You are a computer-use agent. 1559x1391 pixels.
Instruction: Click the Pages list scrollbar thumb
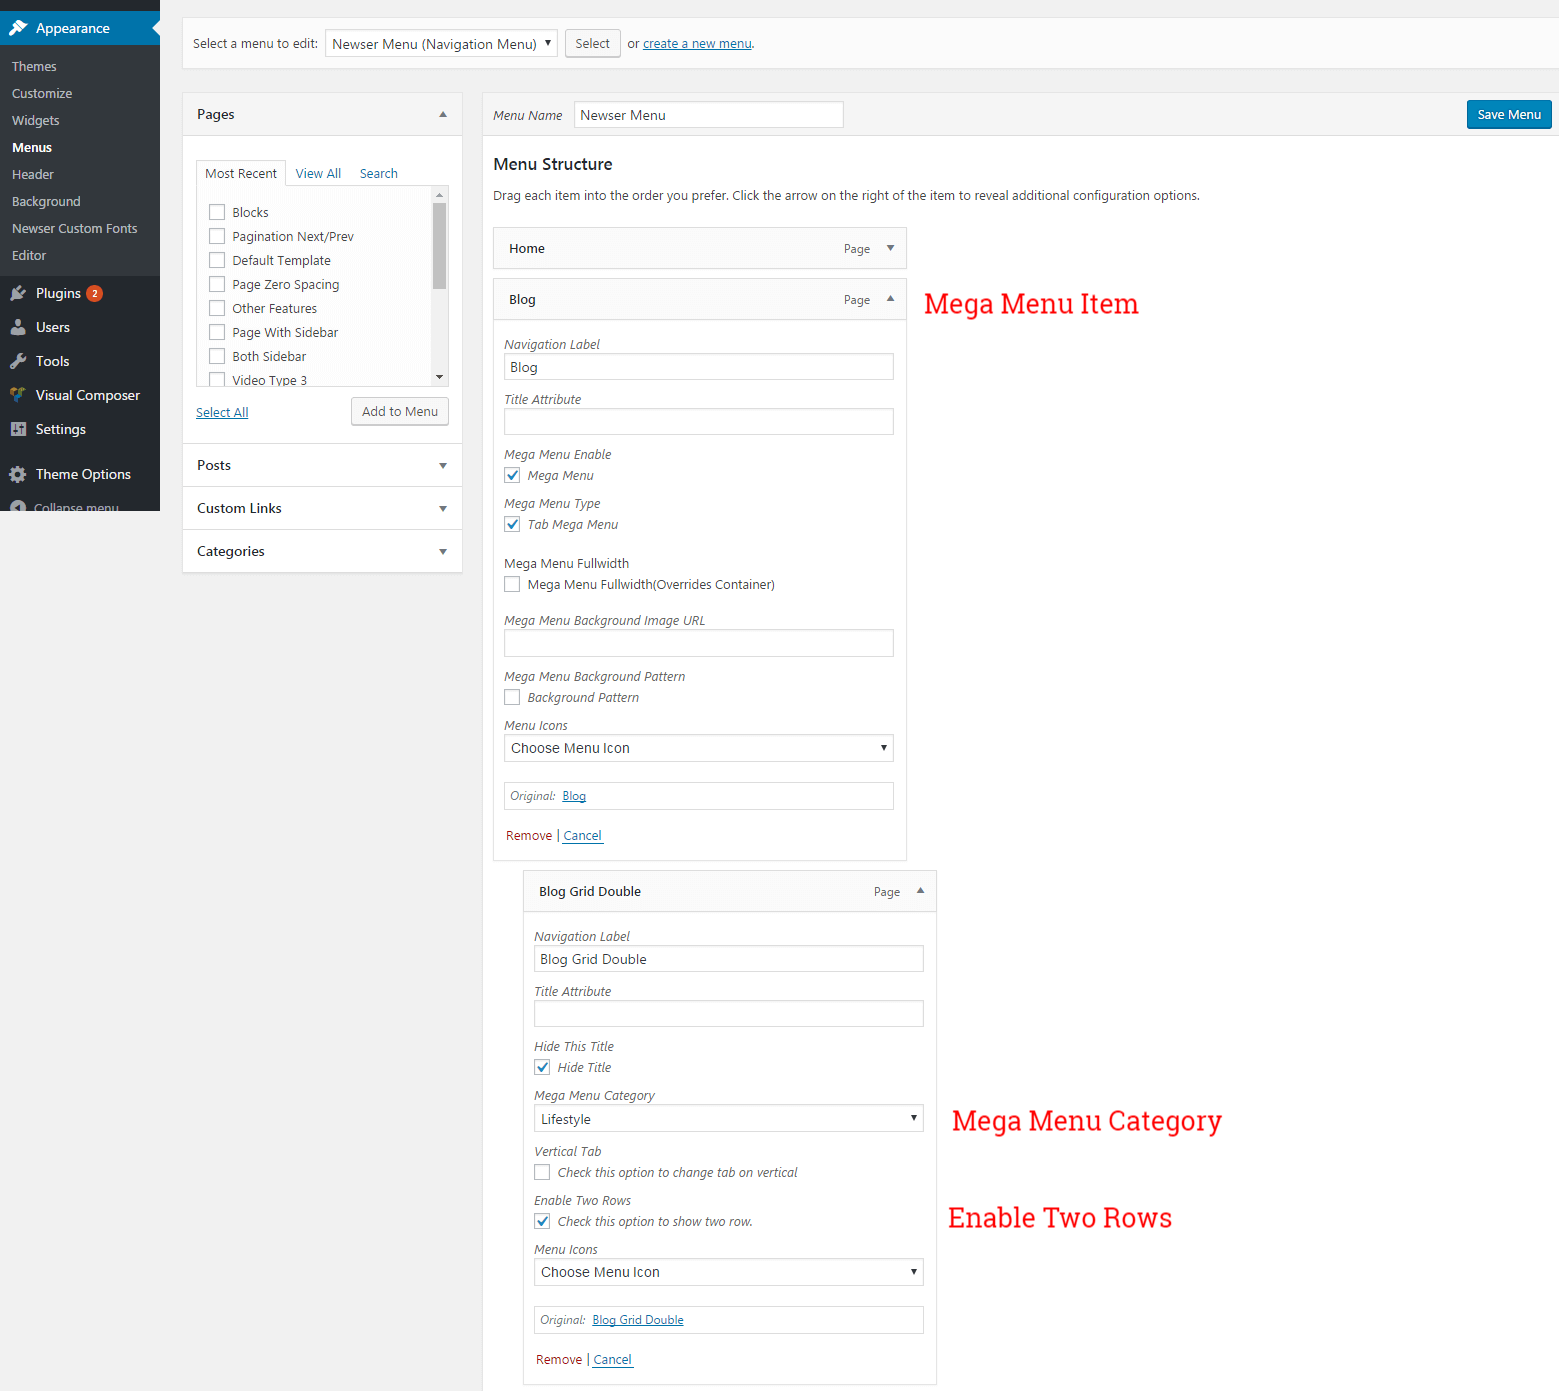pyautogui.click(x=439, y=245)
